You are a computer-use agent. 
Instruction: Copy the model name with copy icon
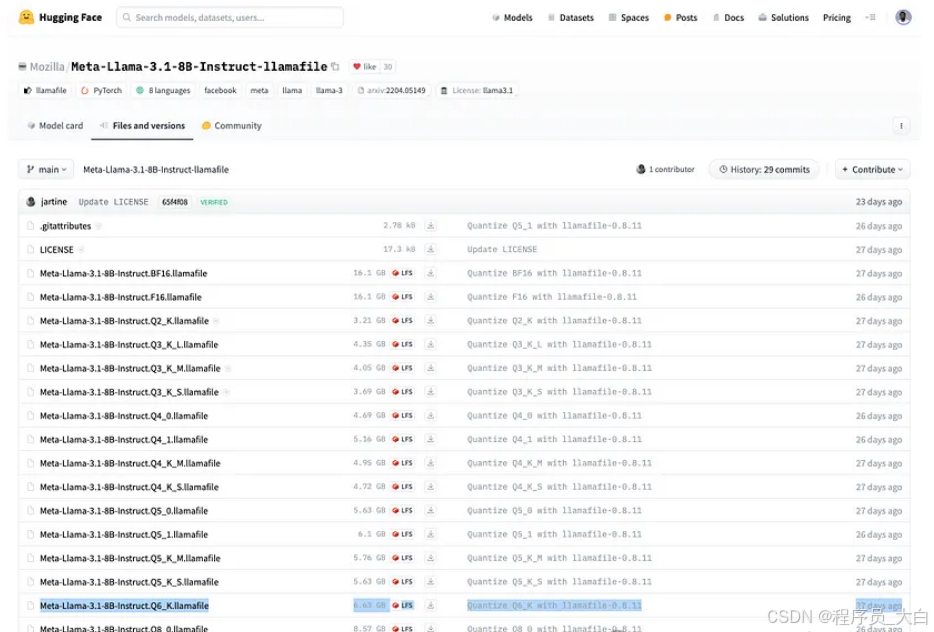click(x=335, y=67)
